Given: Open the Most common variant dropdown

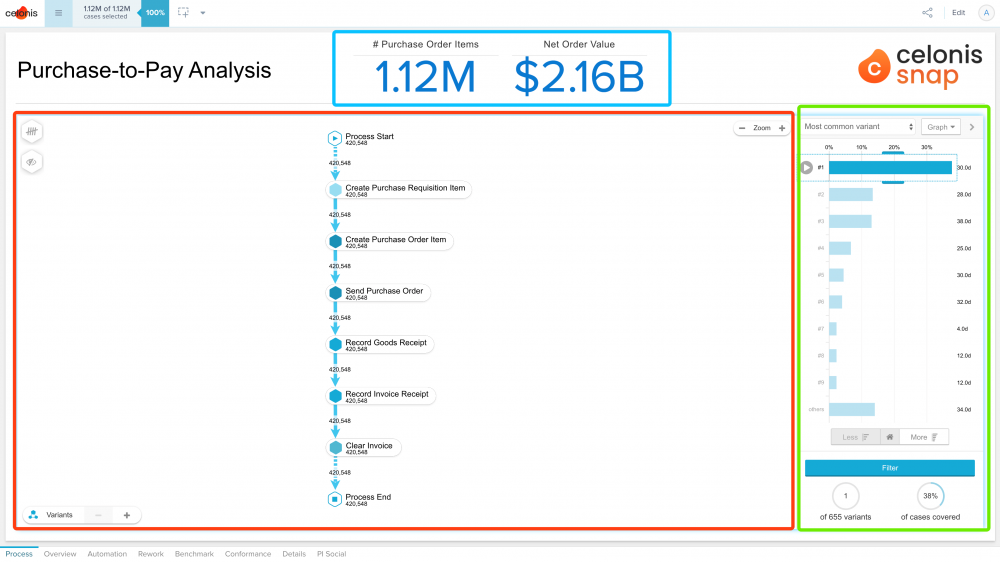Looking at the screenshot, I should coord(859,127).
